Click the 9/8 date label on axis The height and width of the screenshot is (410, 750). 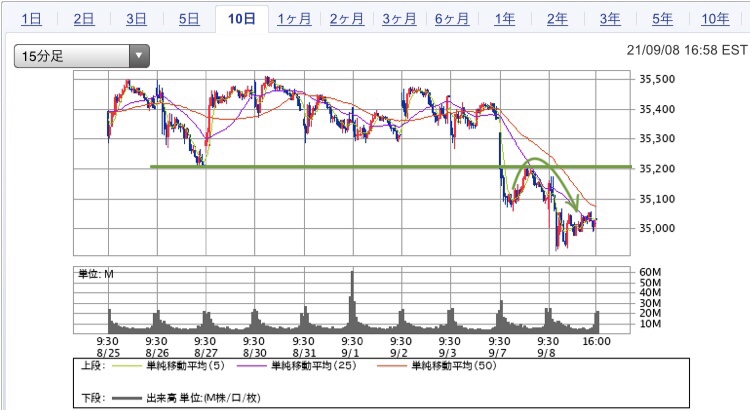pos(547,353)
